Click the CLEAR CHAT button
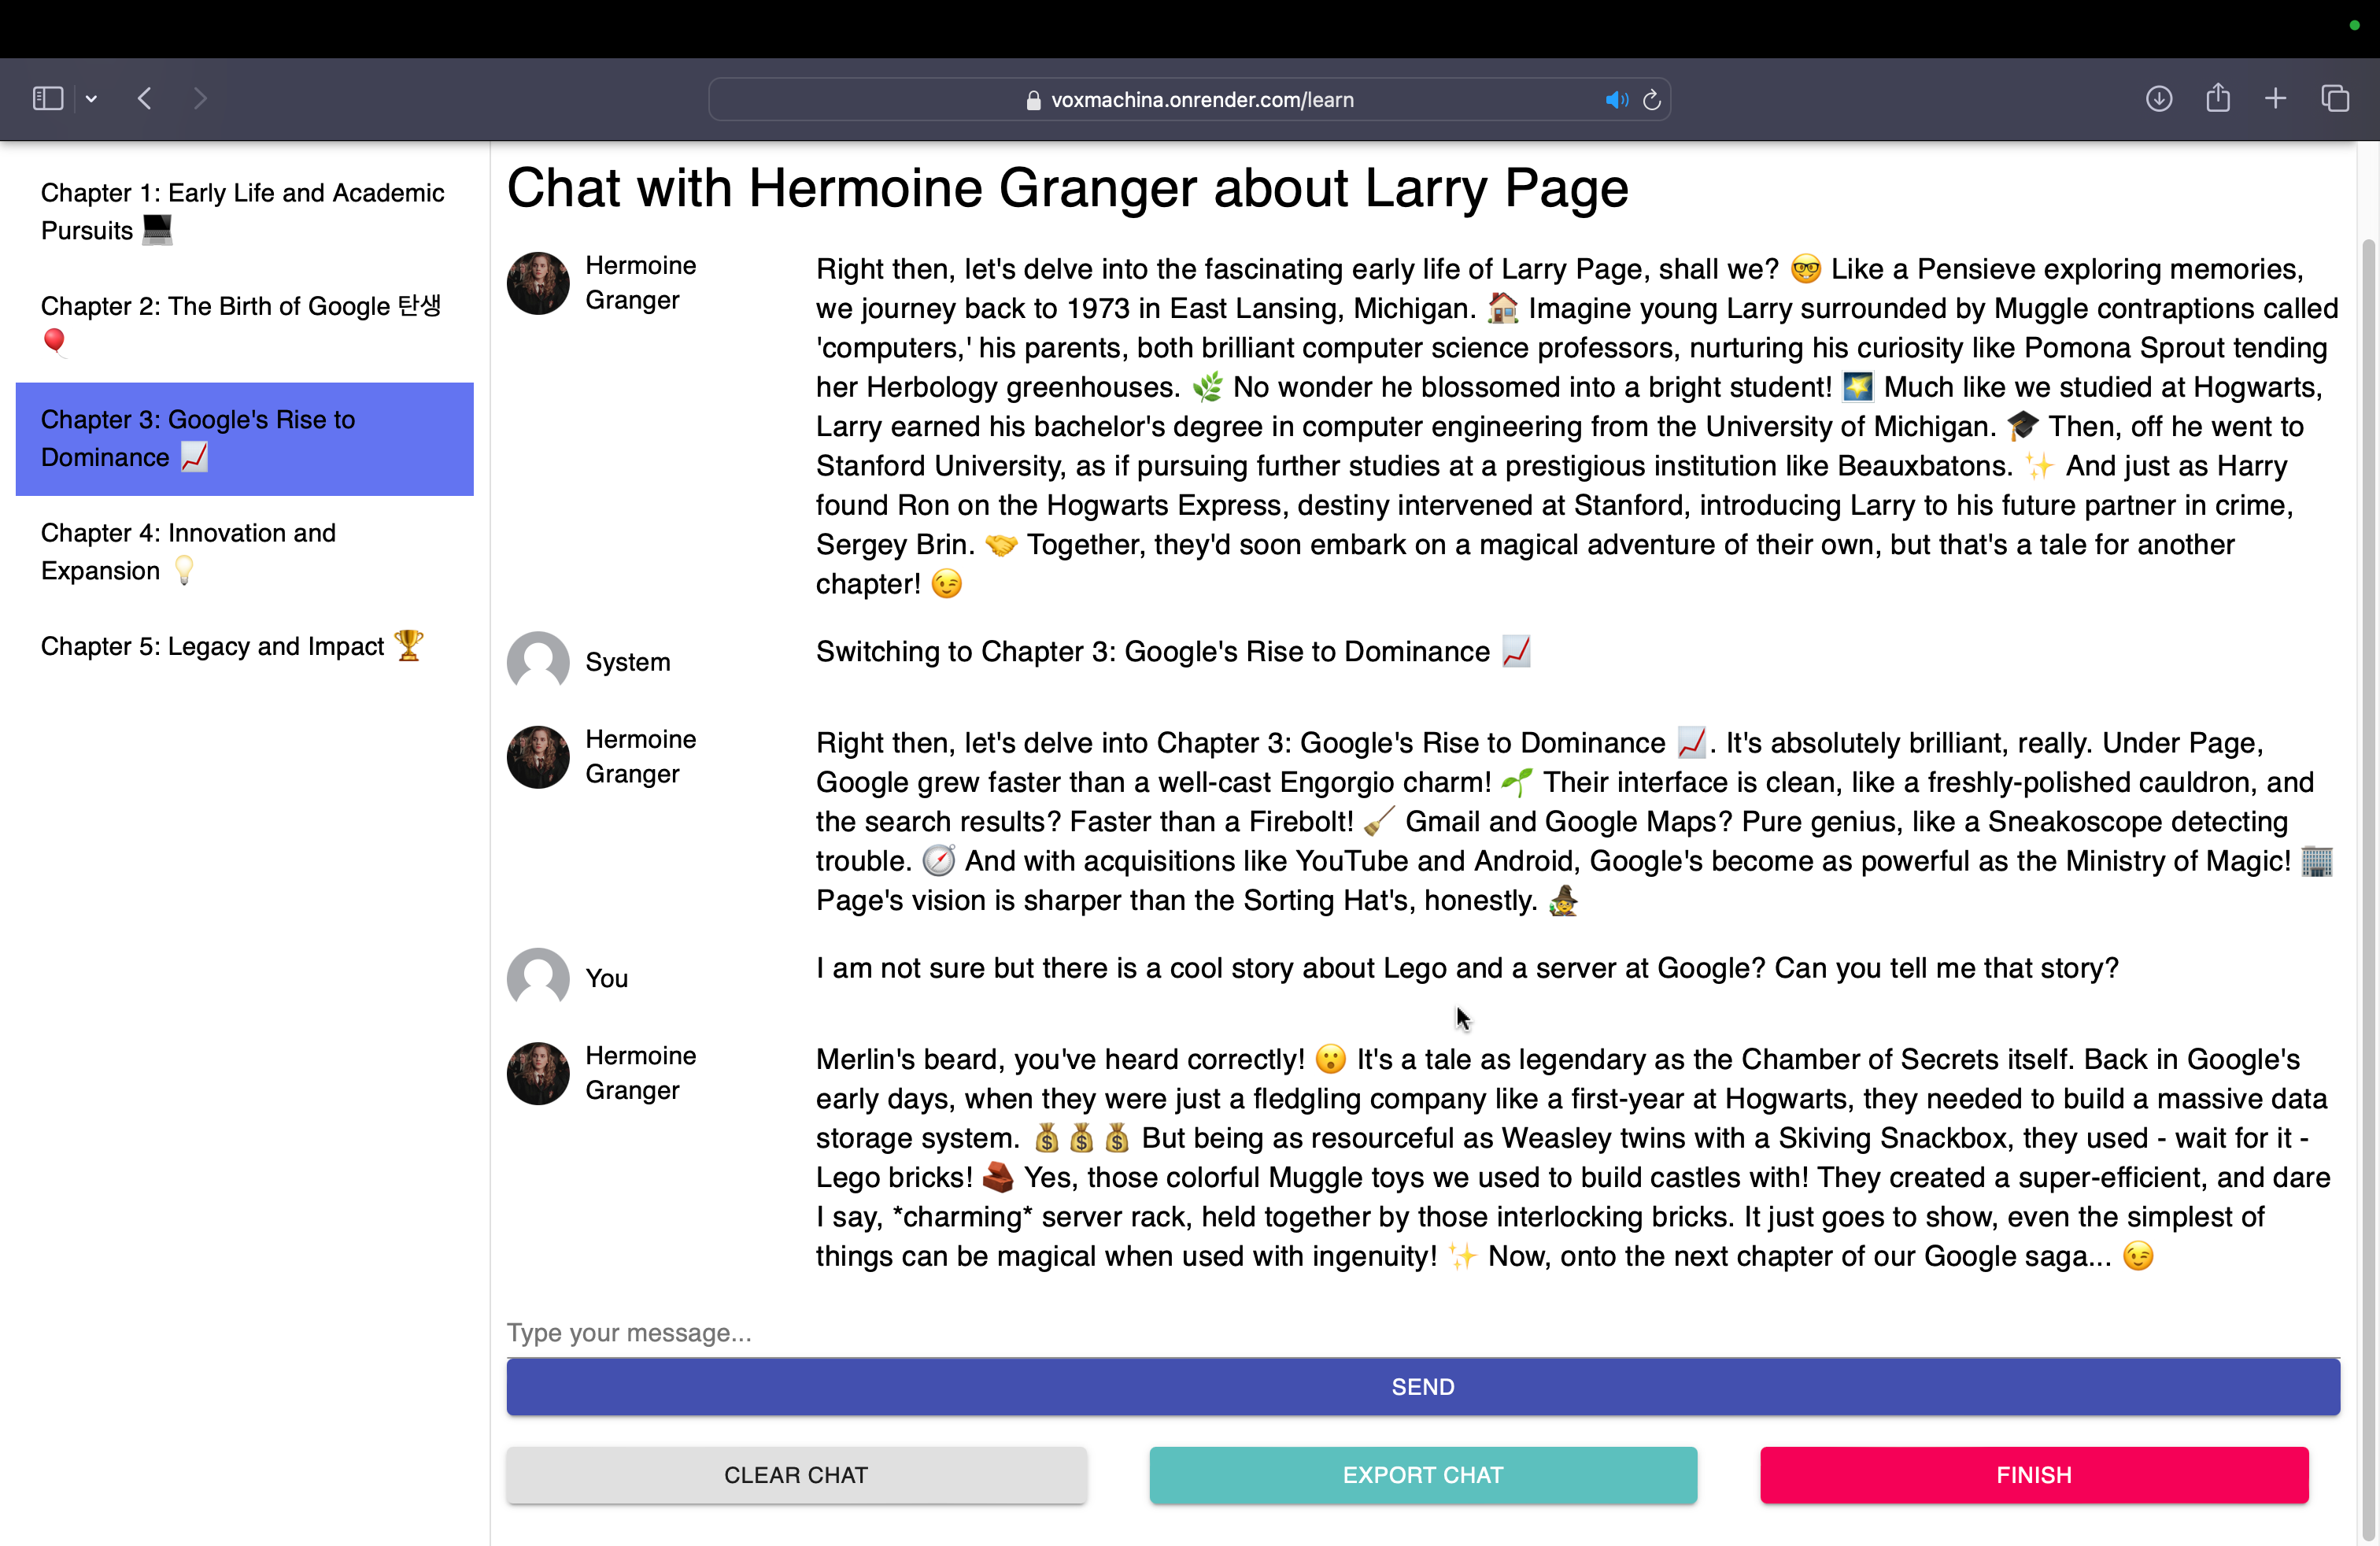The width and height of the screenshot is (2380, 1546). pyautogui.click(x=796, y=1475)
